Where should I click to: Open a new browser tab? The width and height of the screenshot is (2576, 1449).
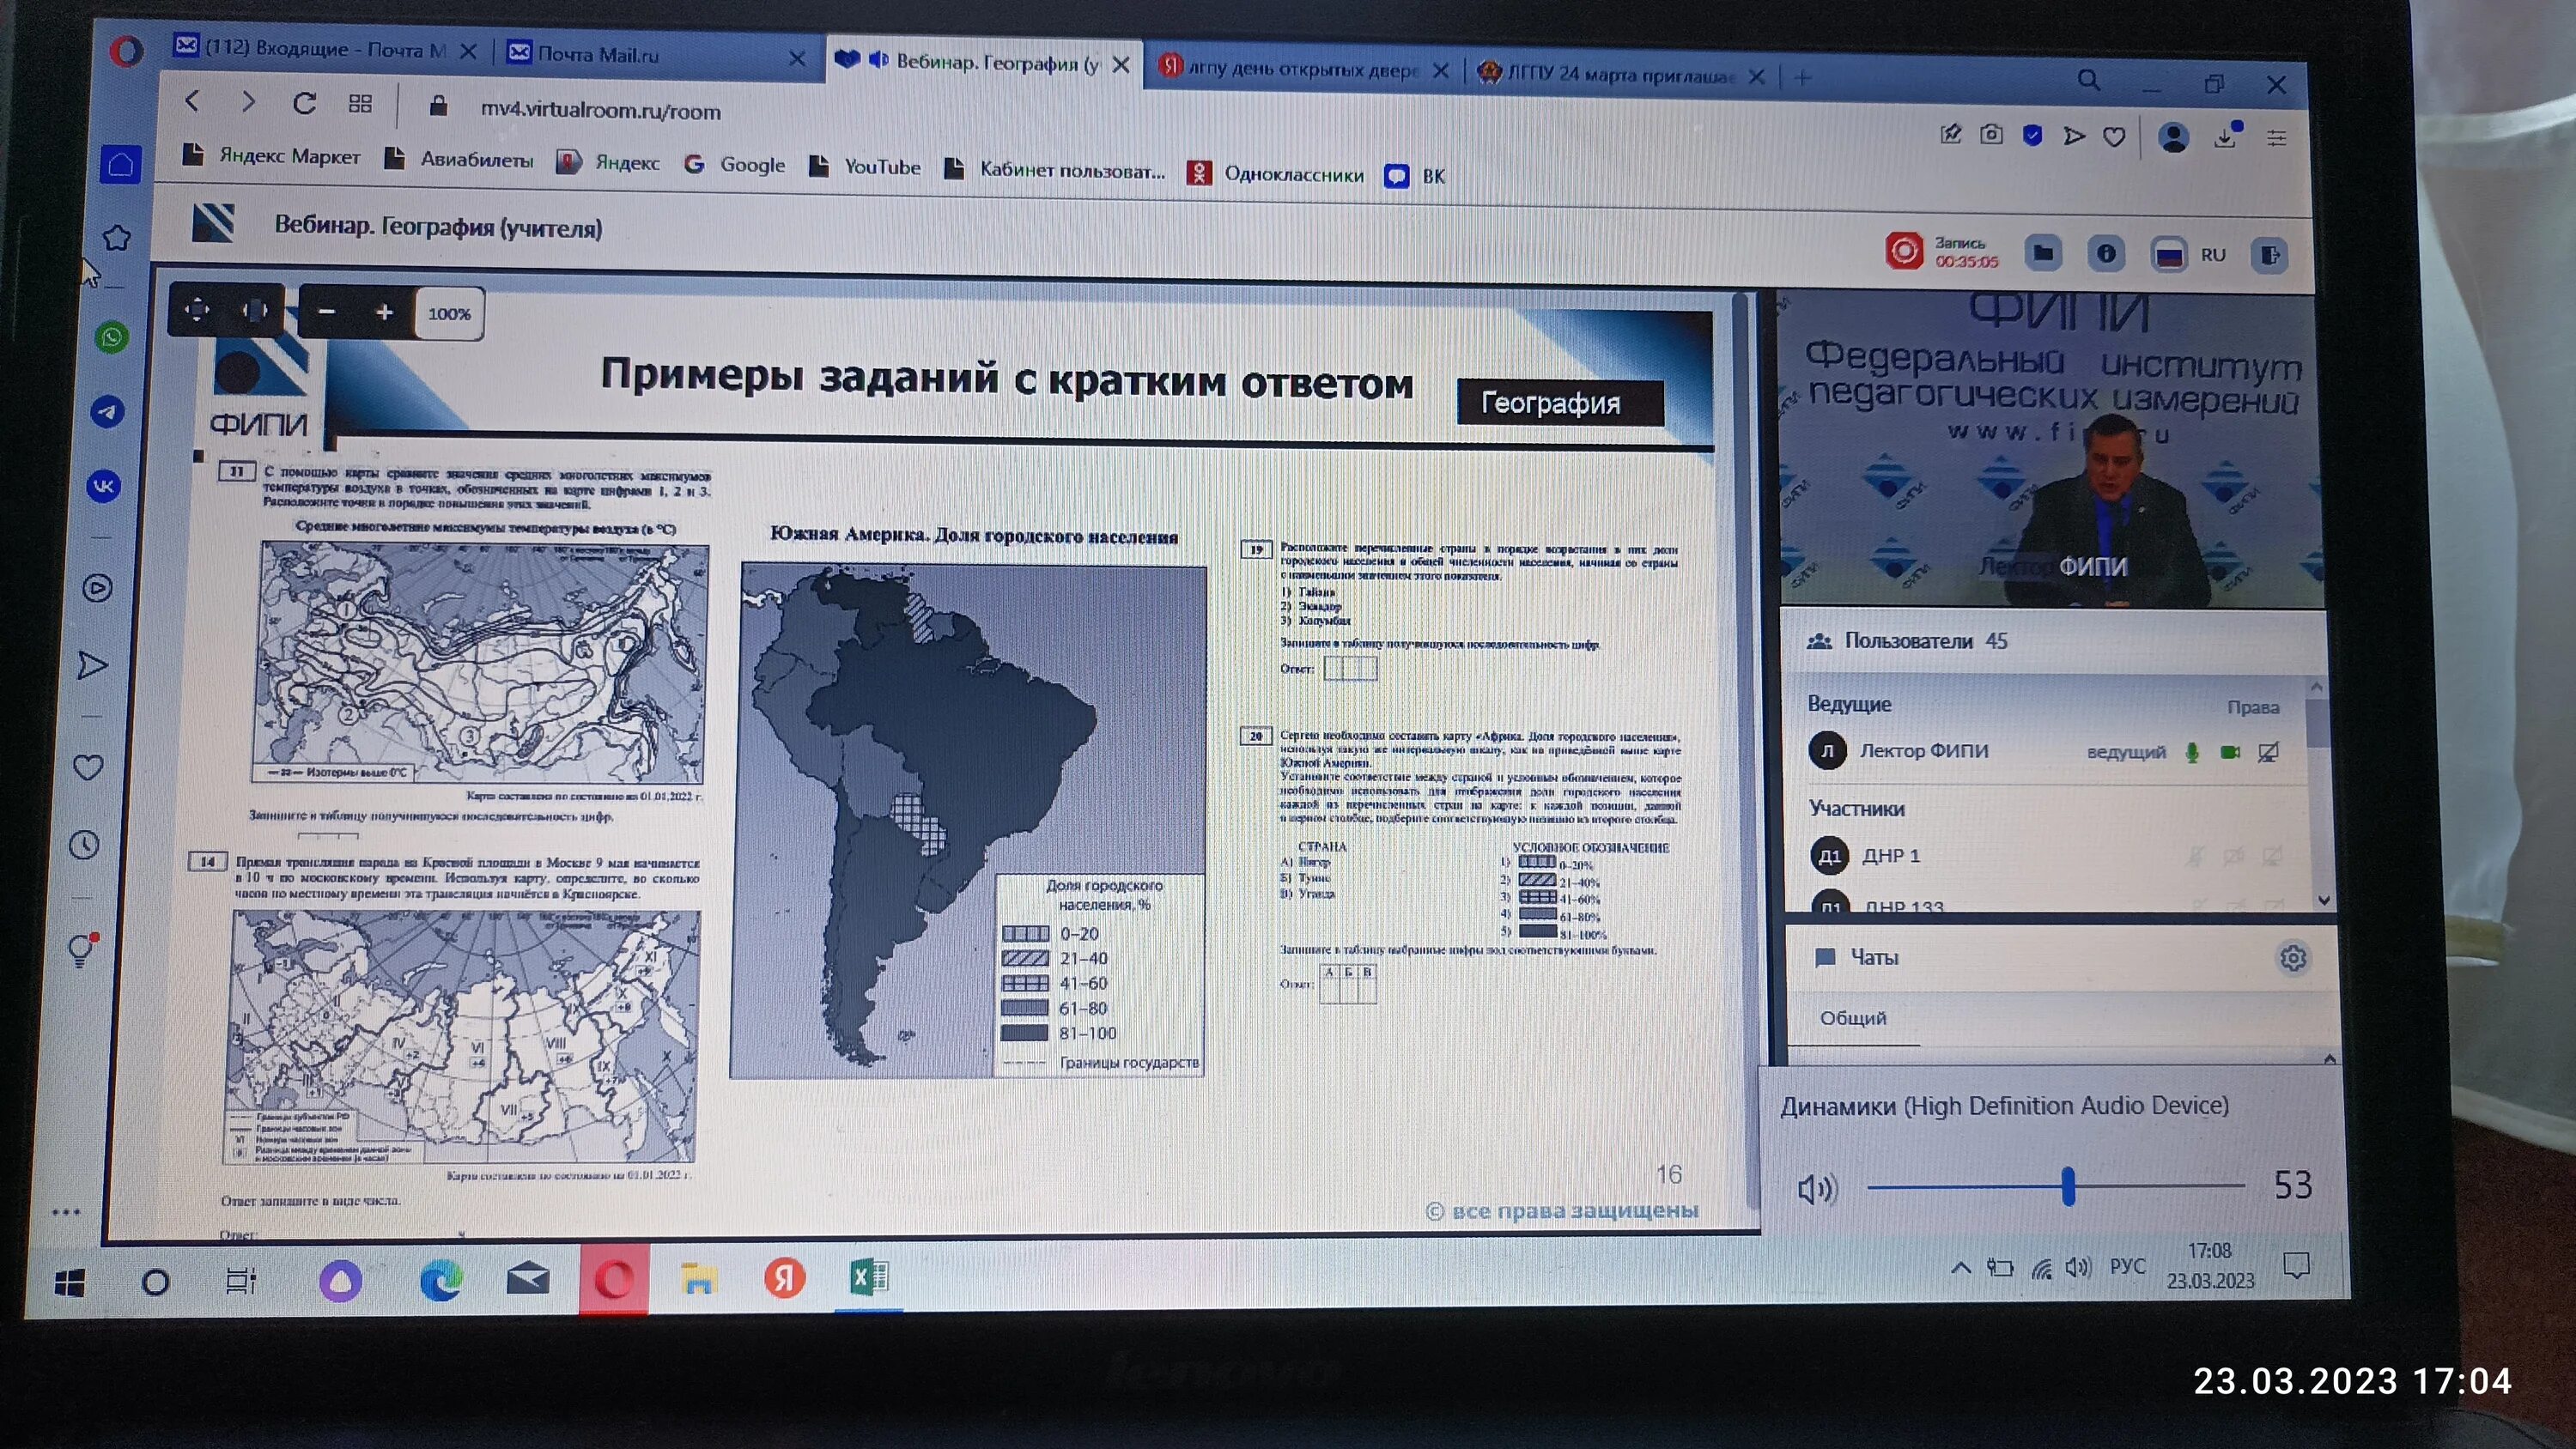1802,77
